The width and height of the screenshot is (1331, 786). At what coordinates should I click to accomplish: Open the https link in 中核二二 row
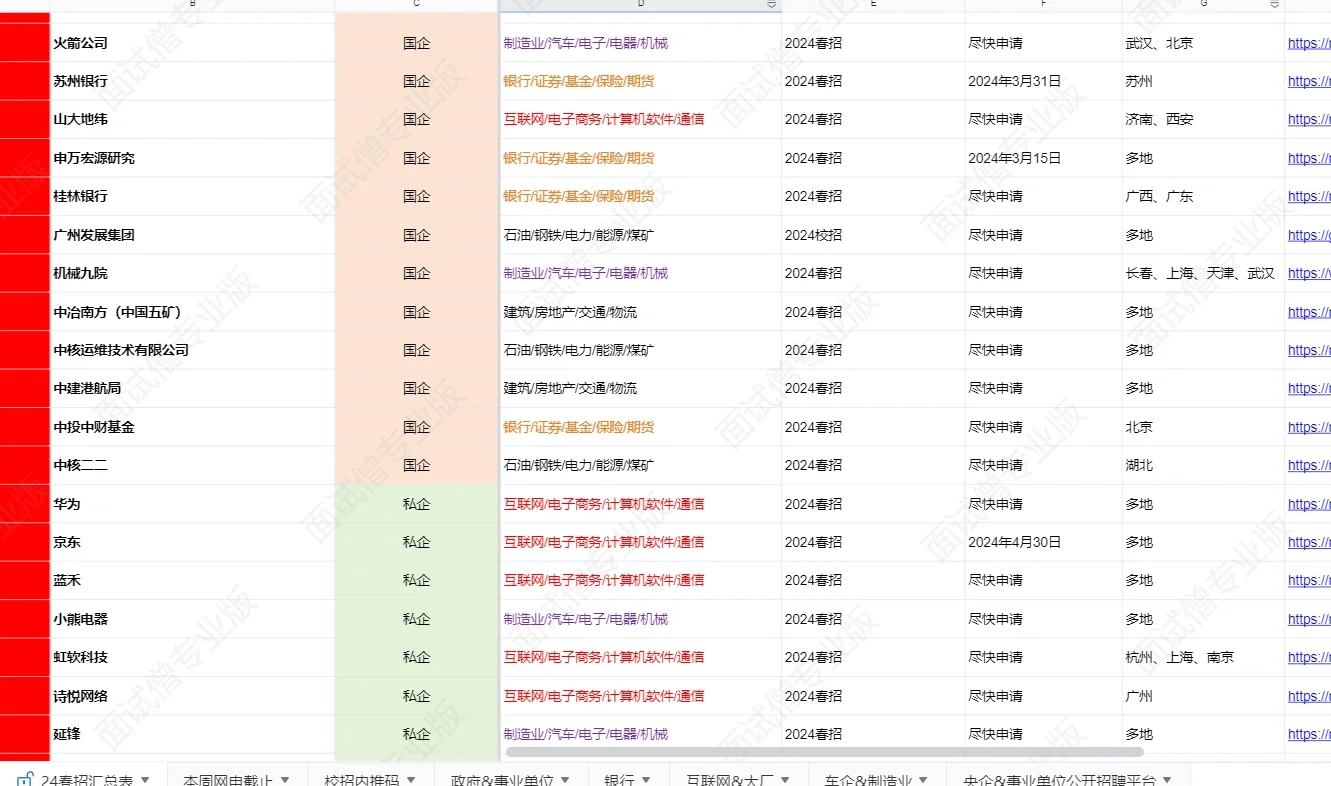coord(1309,465)
